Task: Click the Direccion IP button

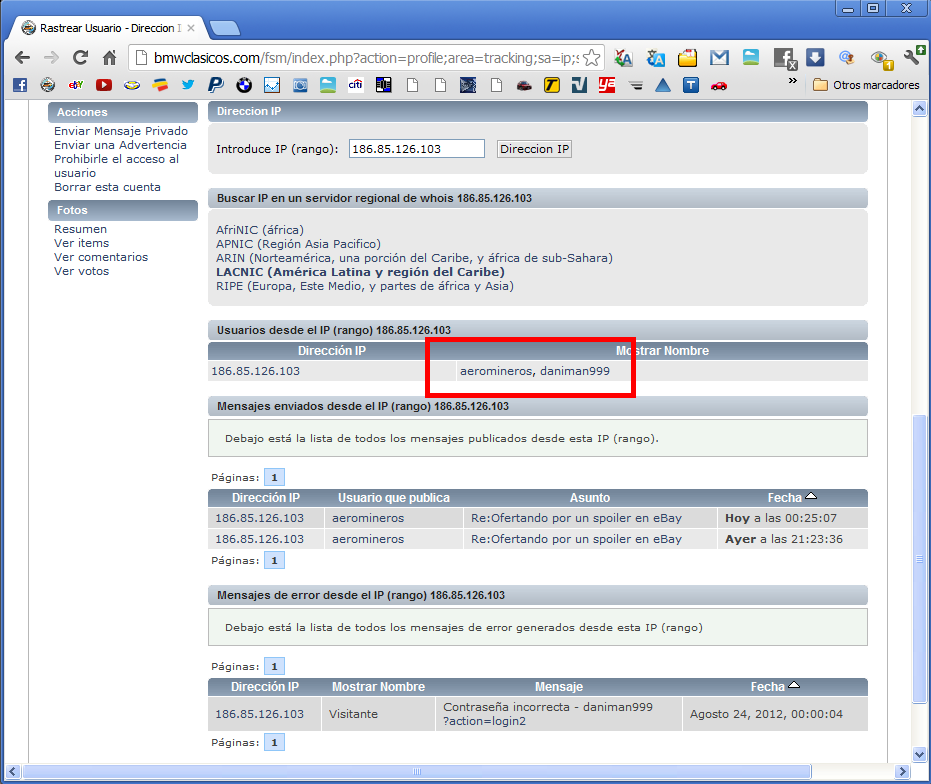Action: (x=534, y=149)
